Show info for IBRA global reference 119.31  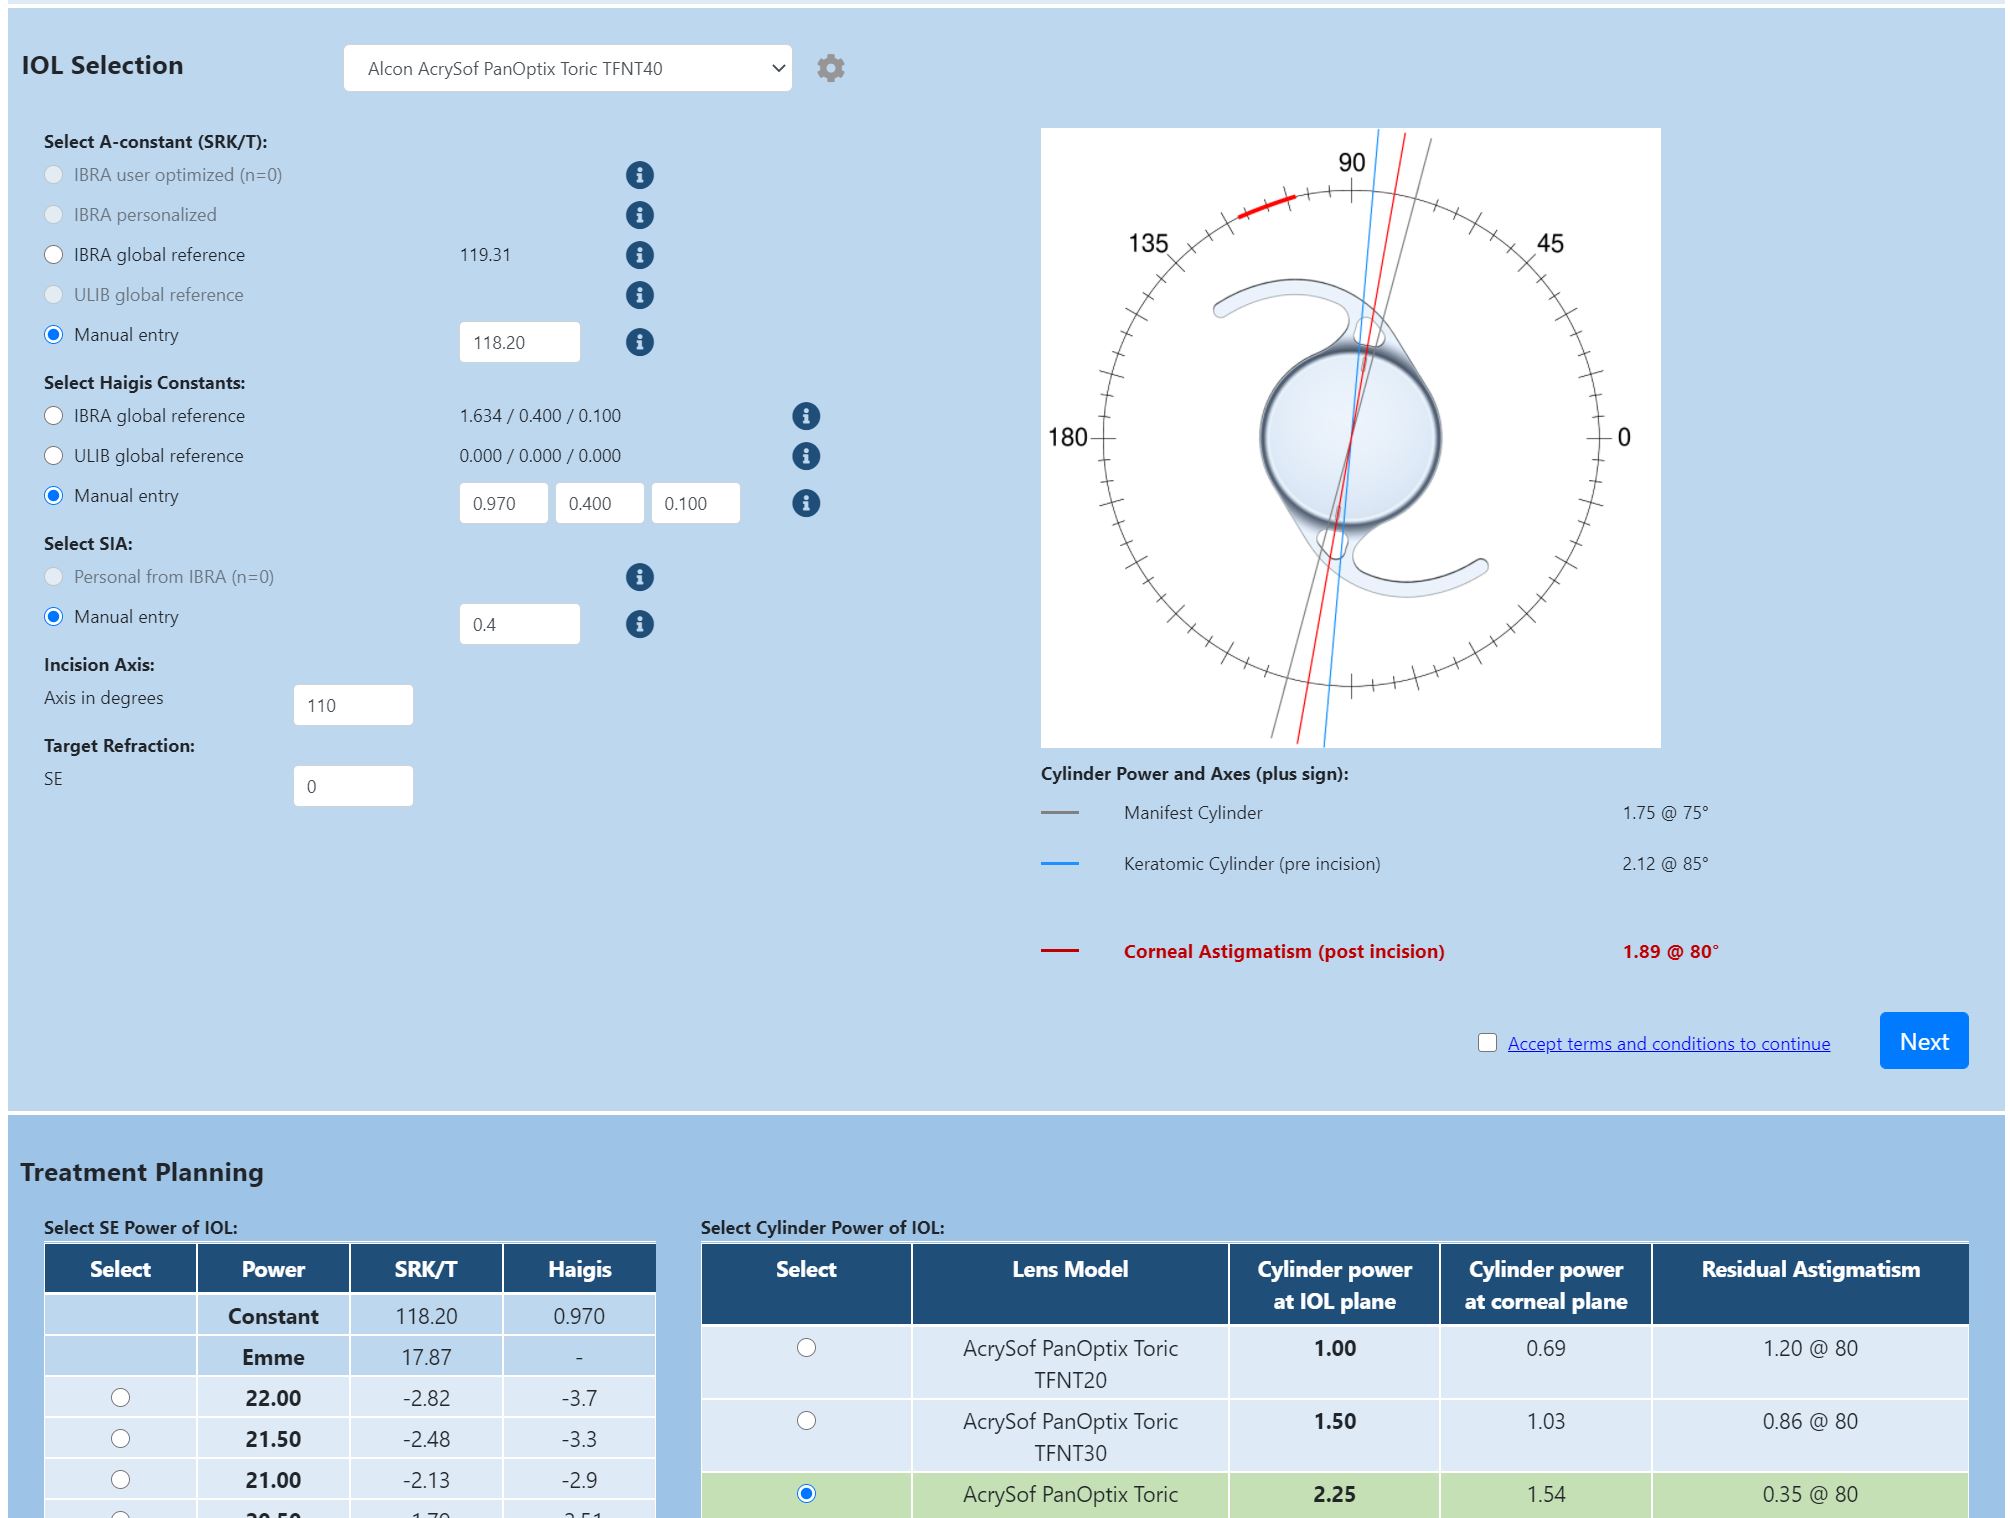[640, 255]
